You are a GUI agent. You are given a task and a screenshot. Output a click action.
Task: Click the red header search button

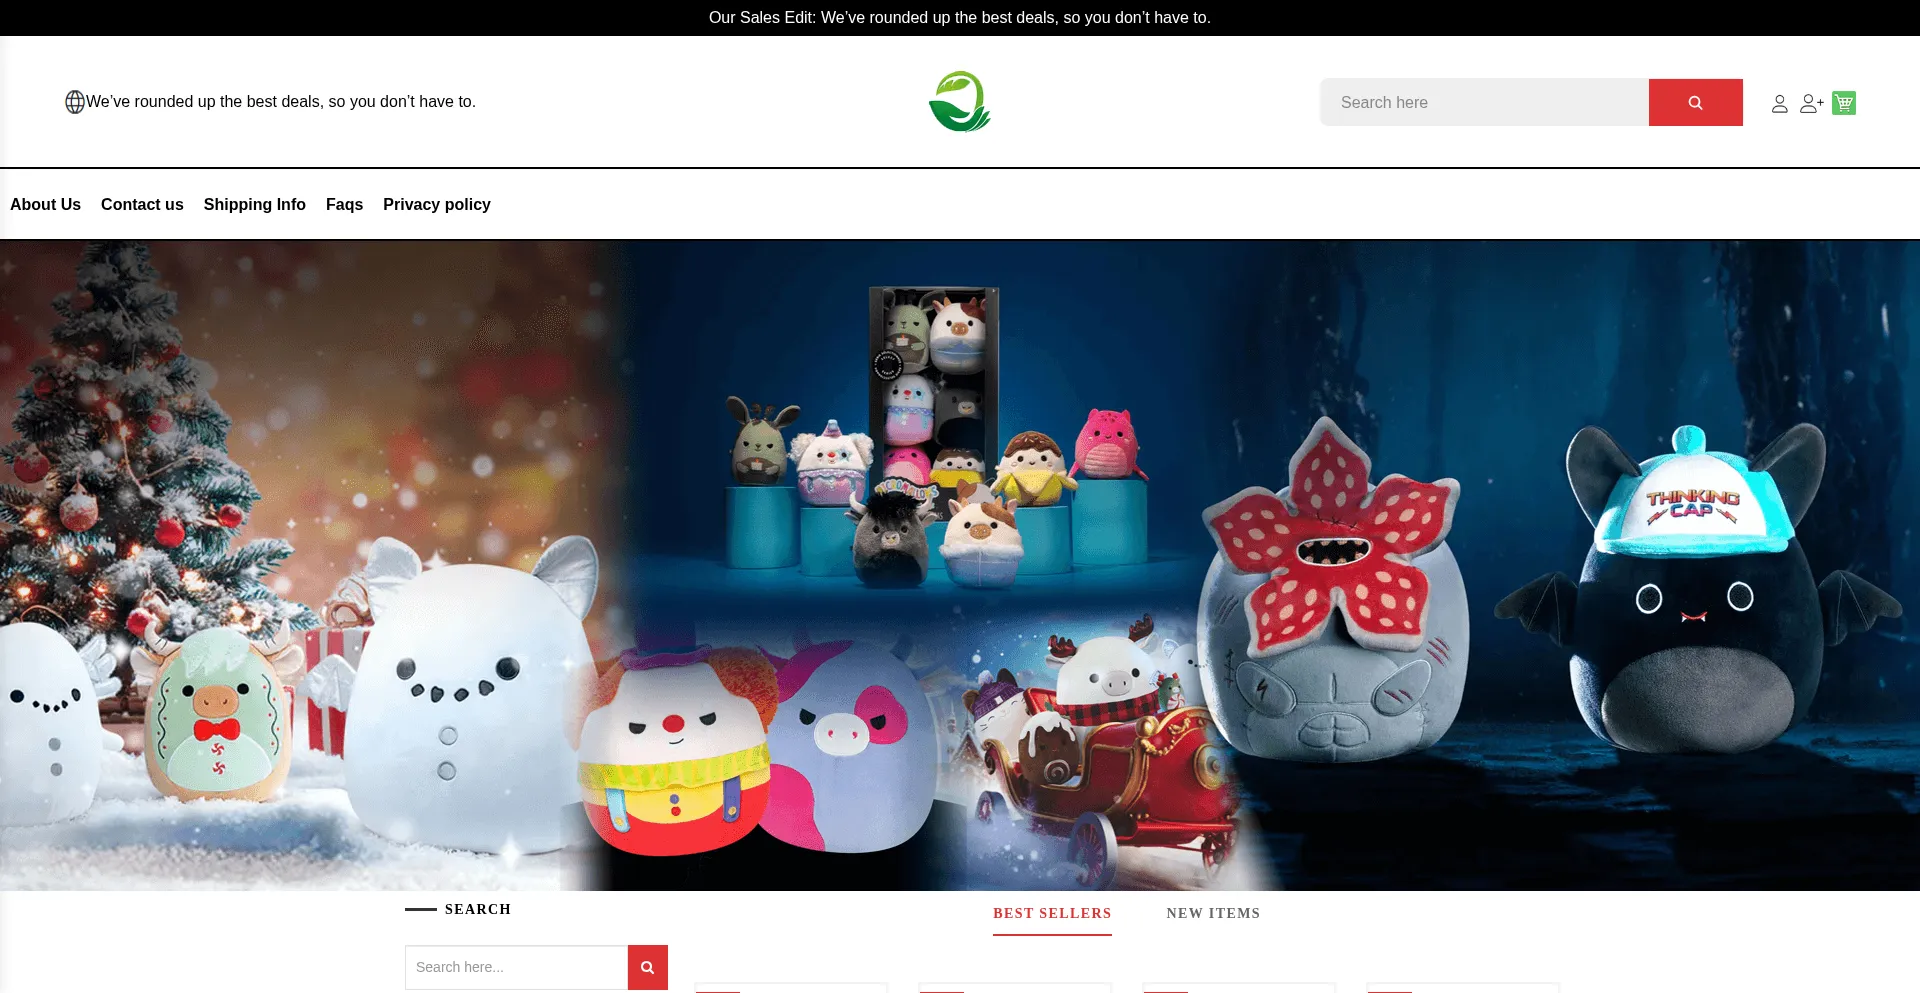[1695, 102]
